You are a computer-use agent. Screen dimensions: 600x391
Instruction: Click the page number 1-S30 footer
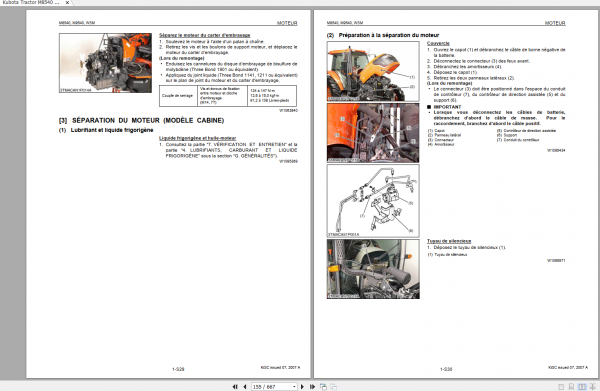point(446,369)
